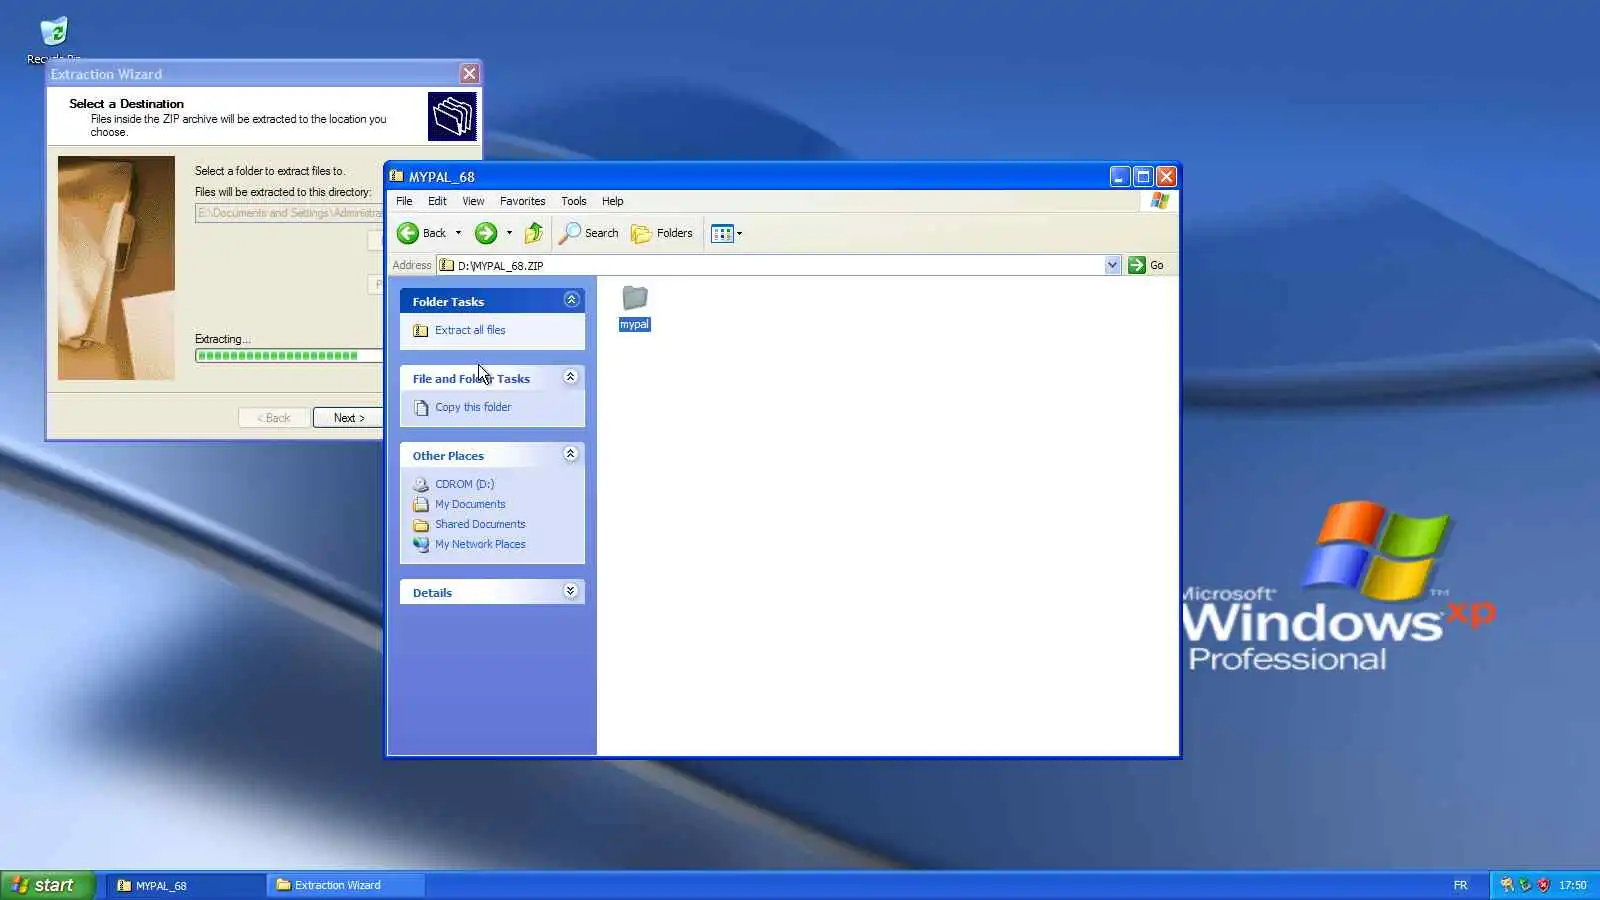This screenshot has height=900, width=1600.
Task: Click the Back button in Extraction Wizard
Action: tap(273, 418)
